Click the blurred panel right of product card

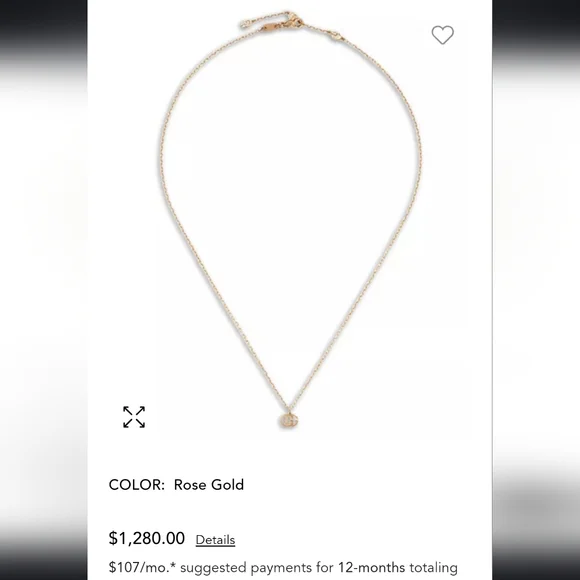pos(536,290)
